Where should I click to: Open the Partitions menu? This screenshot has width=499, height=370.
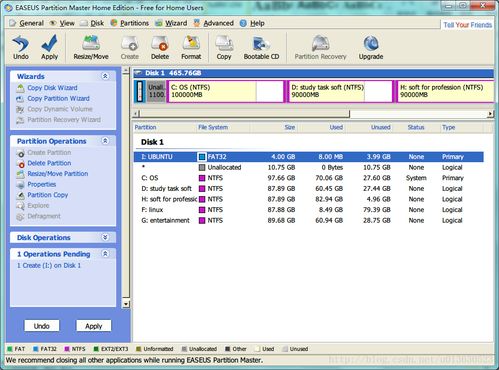tap(130, 23)
